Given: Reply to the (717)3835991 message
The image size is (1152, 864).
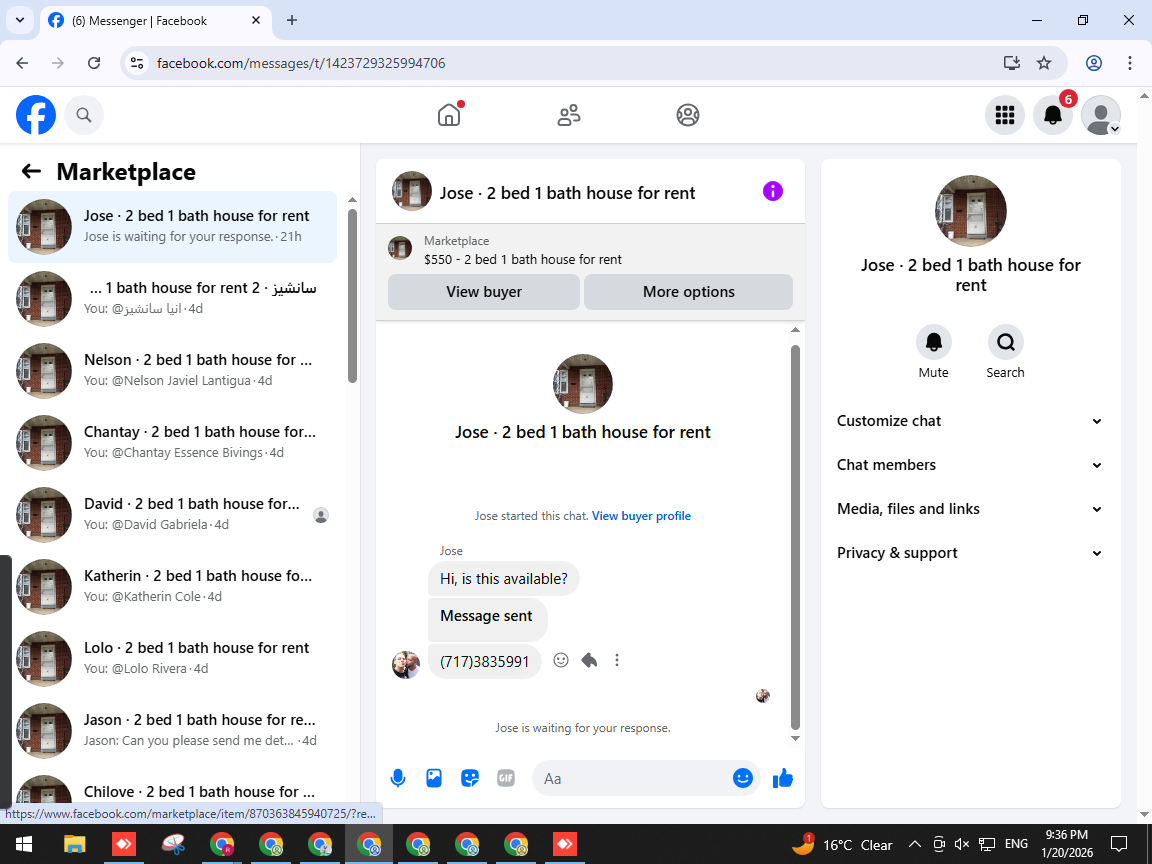Looking at the screenshot, I should click(589, 660).
